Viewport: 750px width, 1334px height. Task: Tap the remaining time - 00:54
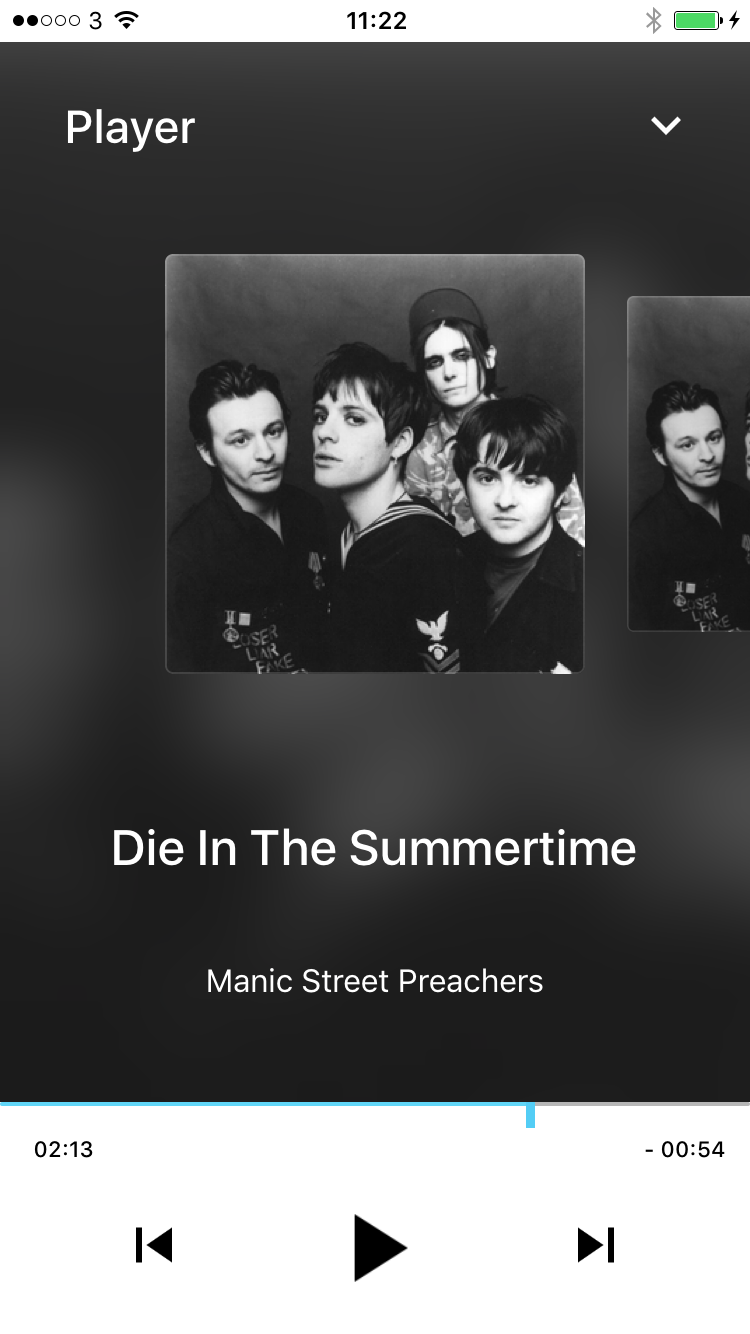click(x=685, y=1149)
